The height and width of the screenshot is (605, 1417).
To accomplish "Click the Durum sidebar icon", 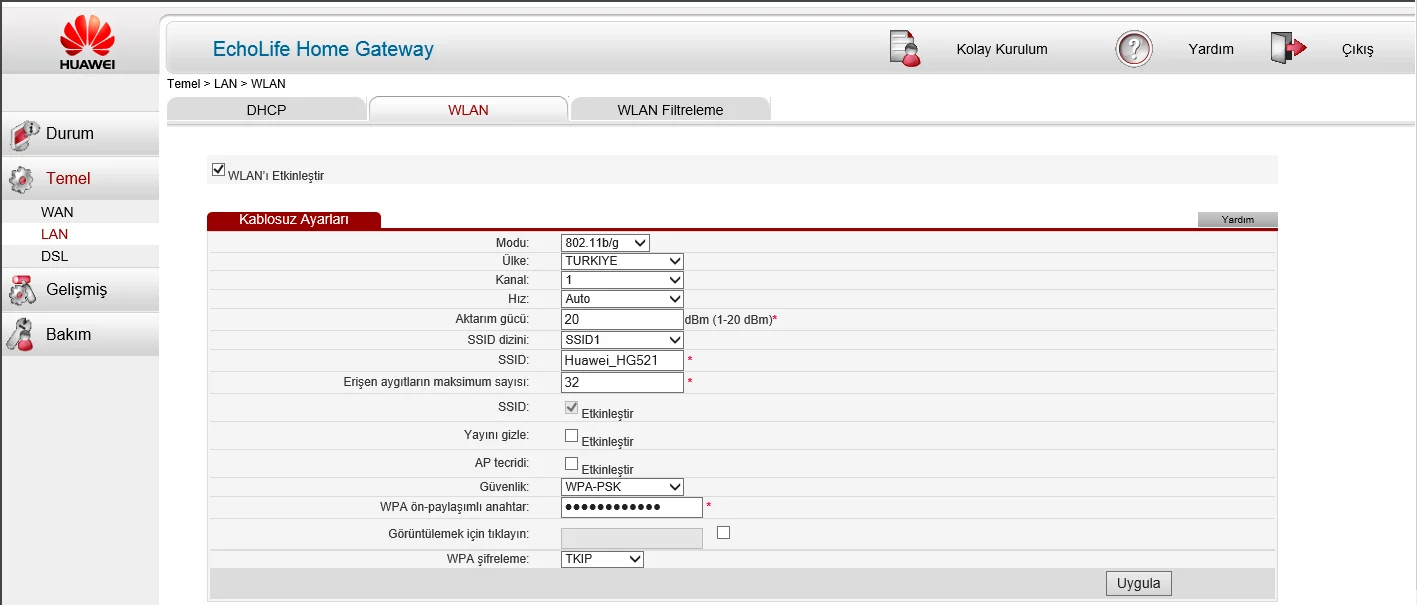I will coord(22,134).
